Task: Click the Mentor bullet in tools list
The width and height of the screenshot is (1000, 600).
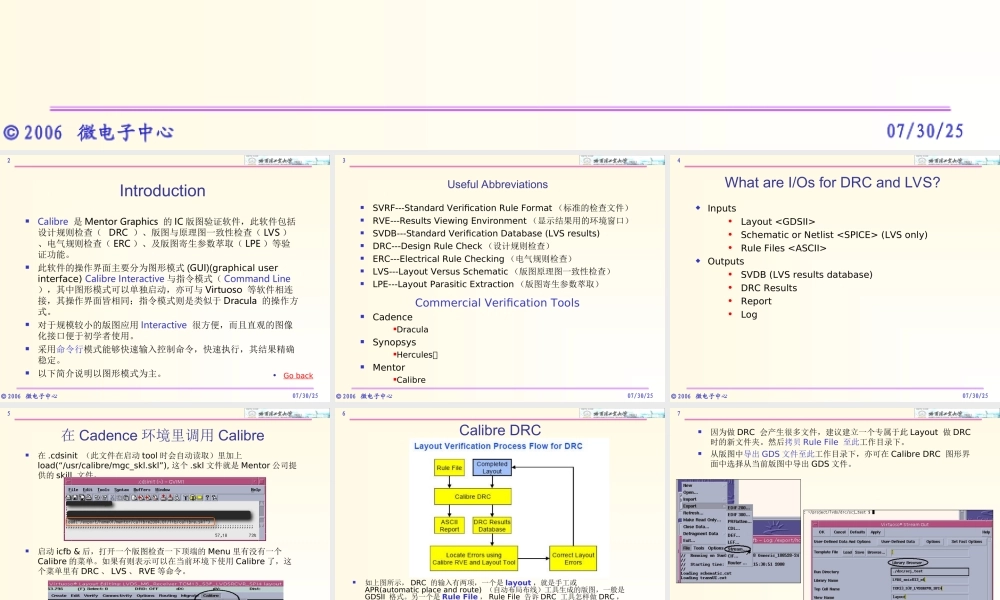Action: point(388,368)
